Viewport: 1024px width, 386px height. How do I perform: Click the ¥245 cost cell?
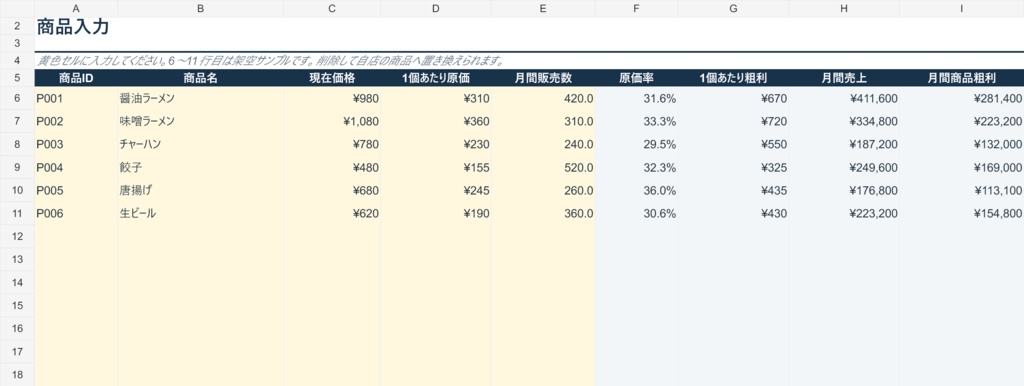436,191
